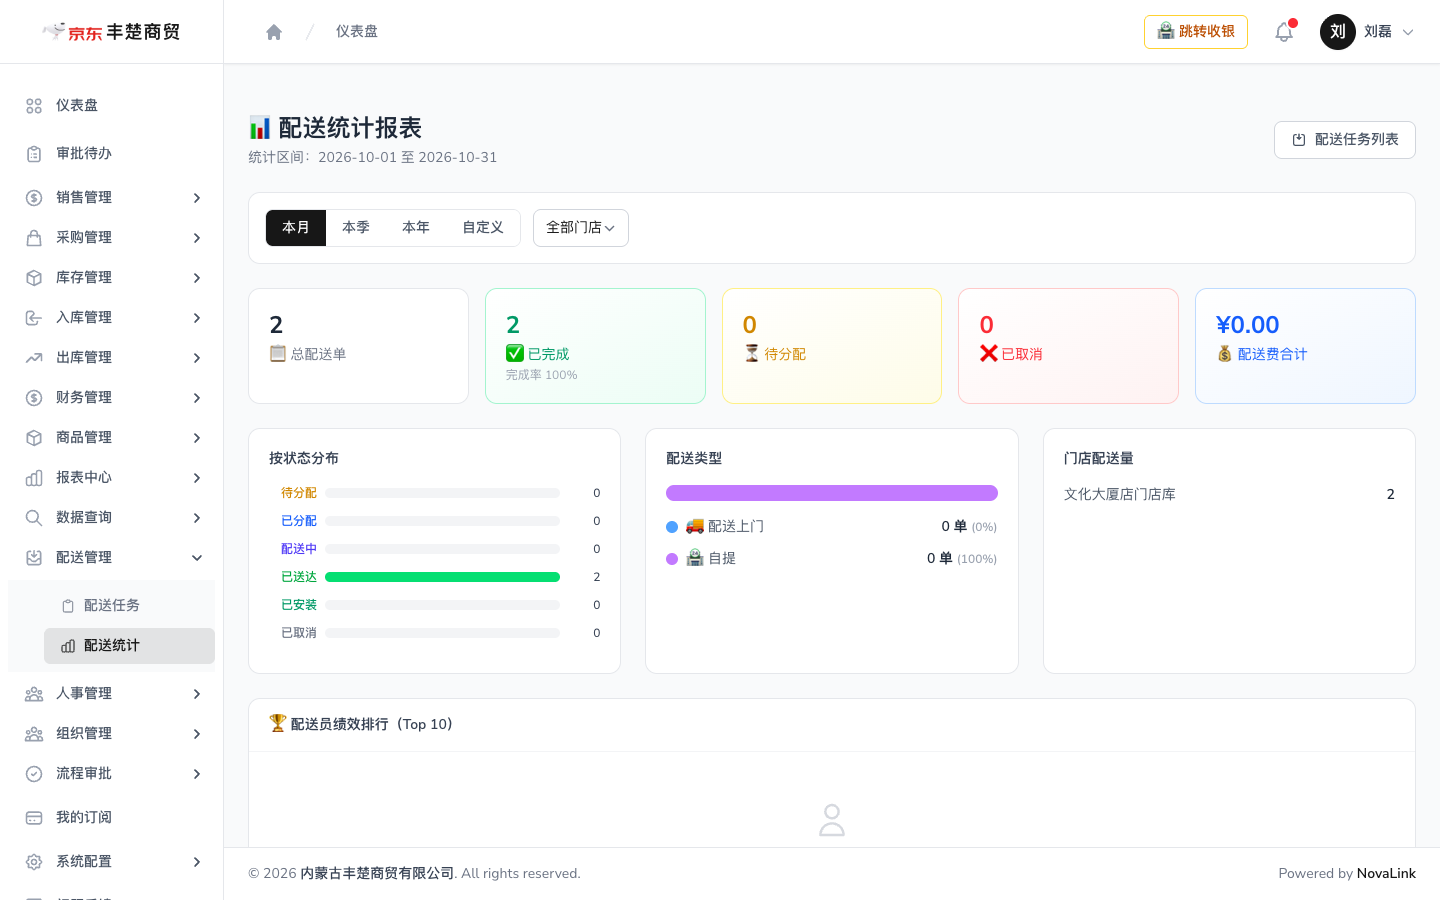Click the purple 配送类型 distribution bar
Screen dimensions: 1440x900
pos(832,493)
